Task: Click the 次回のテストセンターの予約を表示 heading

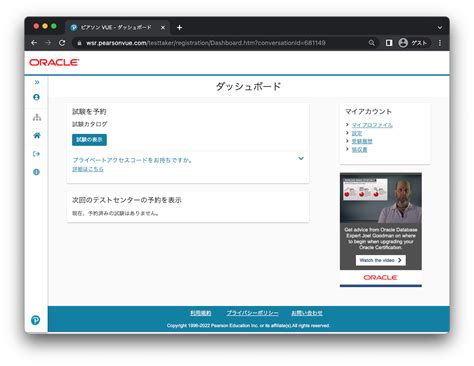Action: click(x=127, y=200)
